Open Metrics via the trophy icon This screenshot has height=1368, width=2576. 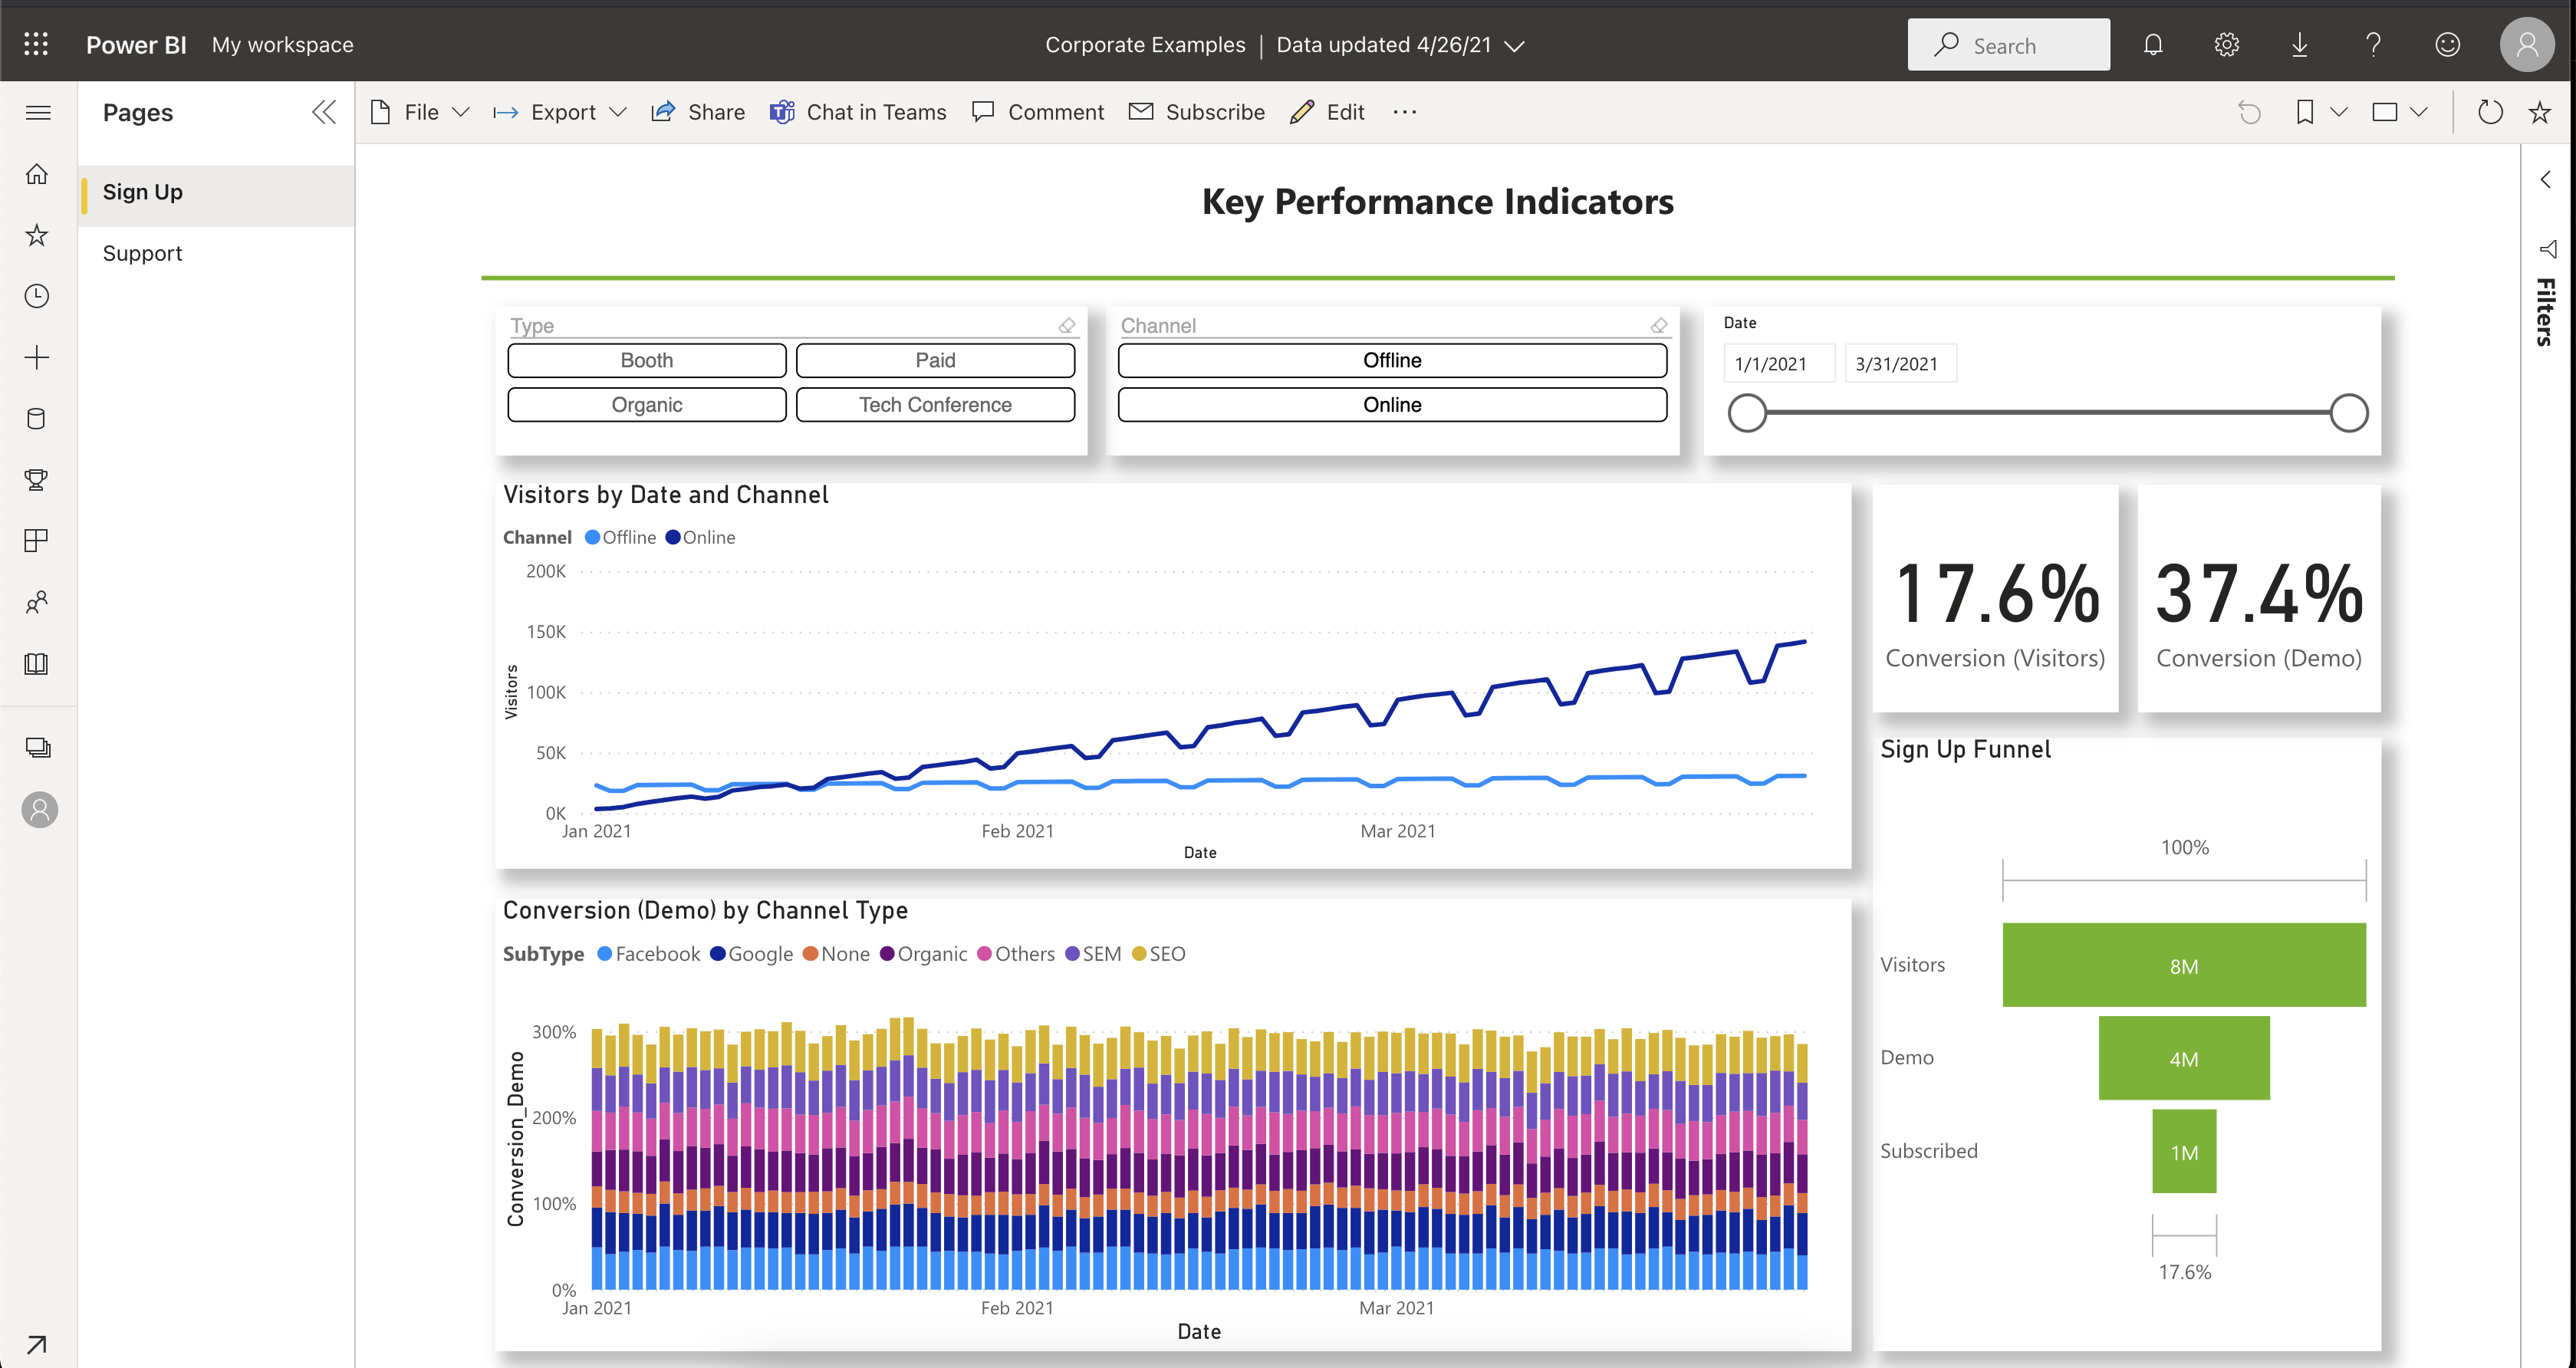[x=36, y=479]
